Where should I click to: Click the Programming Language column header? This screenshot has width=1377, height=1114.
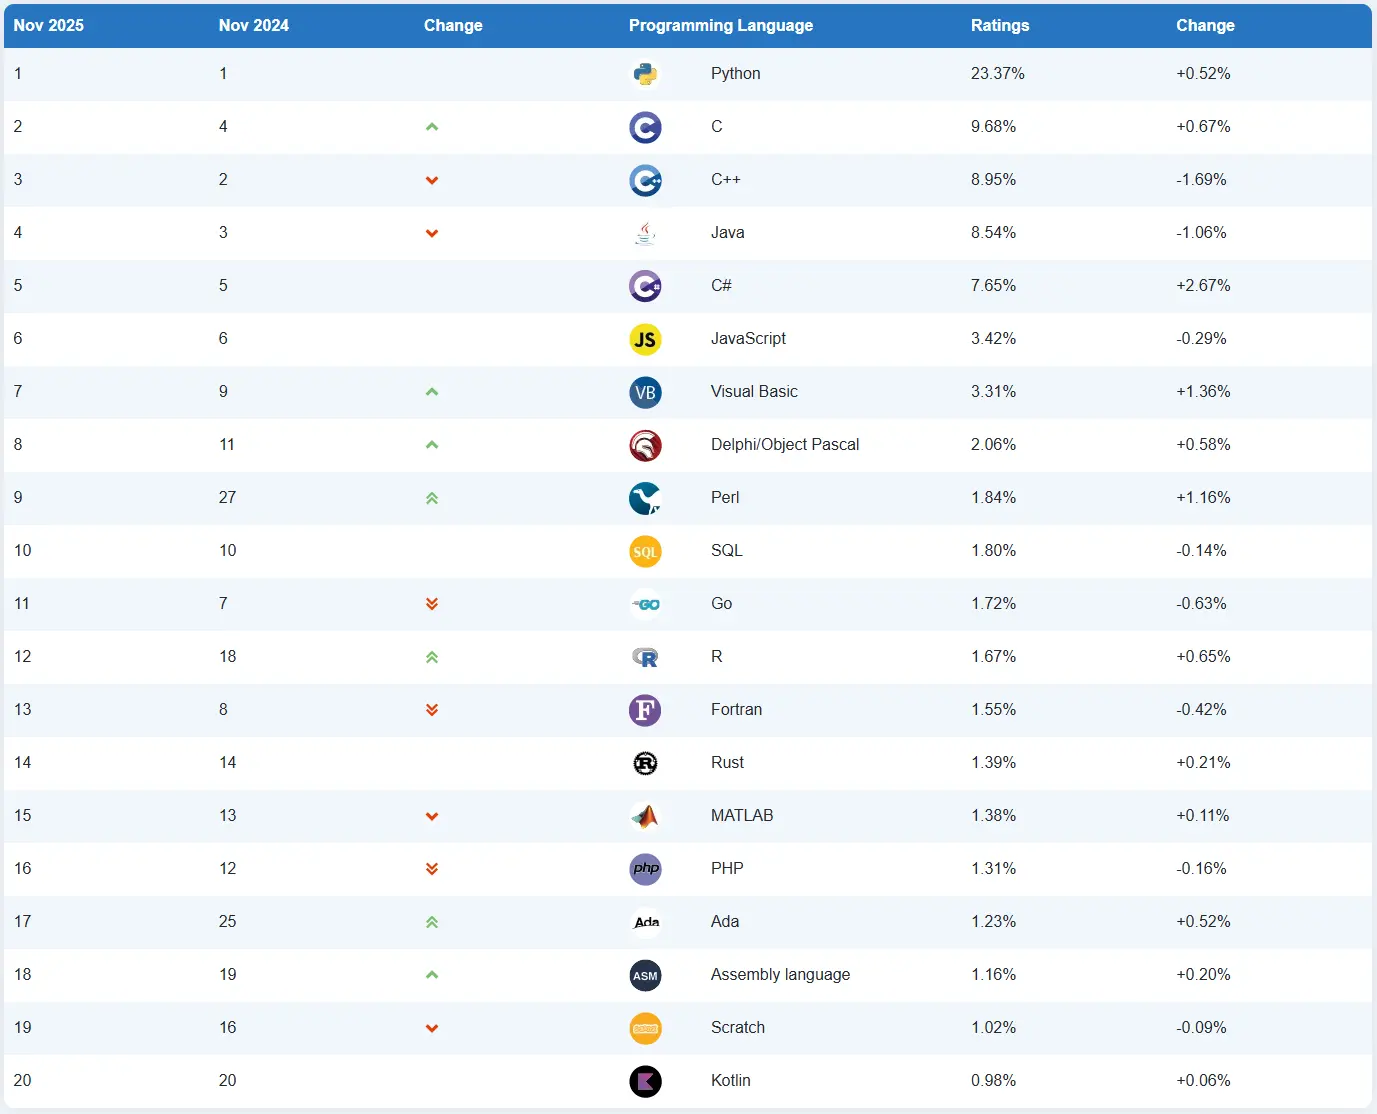point(720,26)
